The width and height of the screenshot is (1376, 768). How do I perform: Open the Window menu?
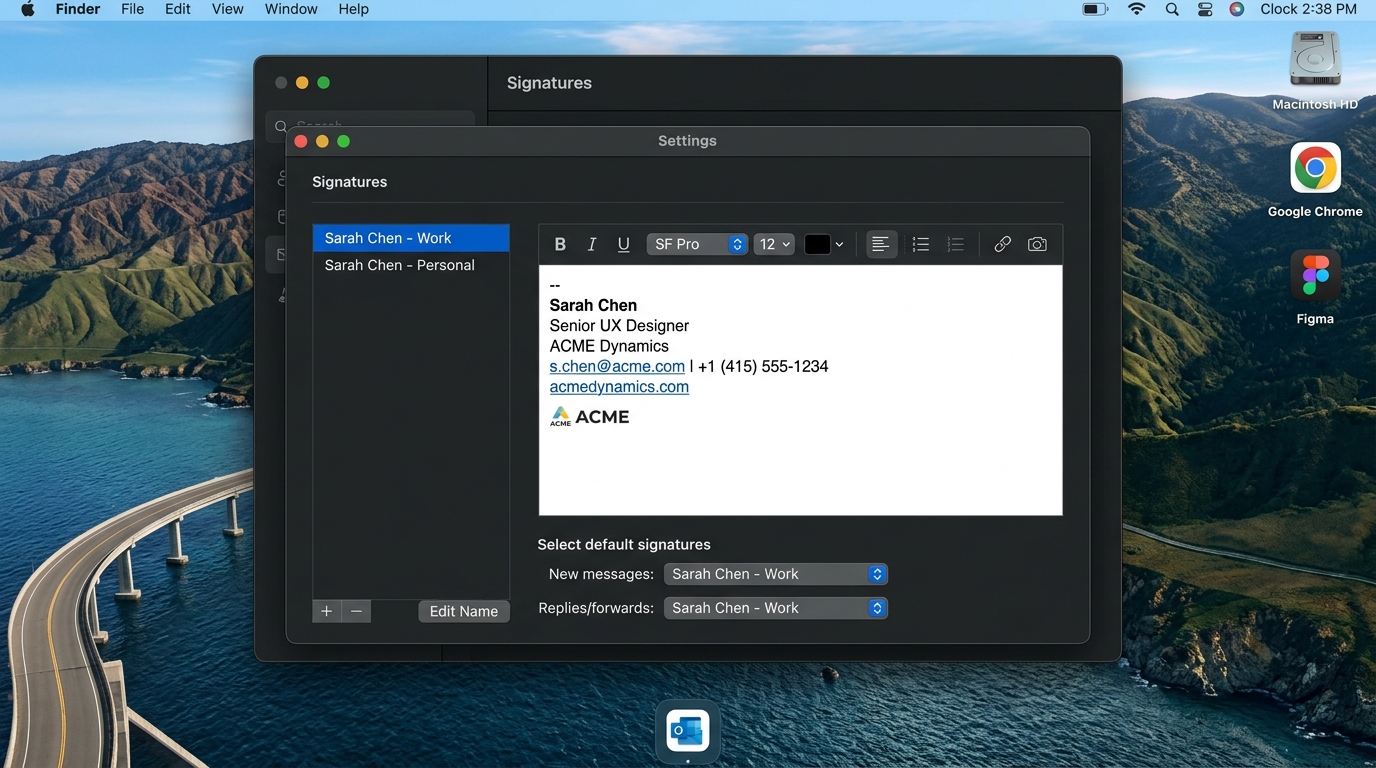point(291,9)
